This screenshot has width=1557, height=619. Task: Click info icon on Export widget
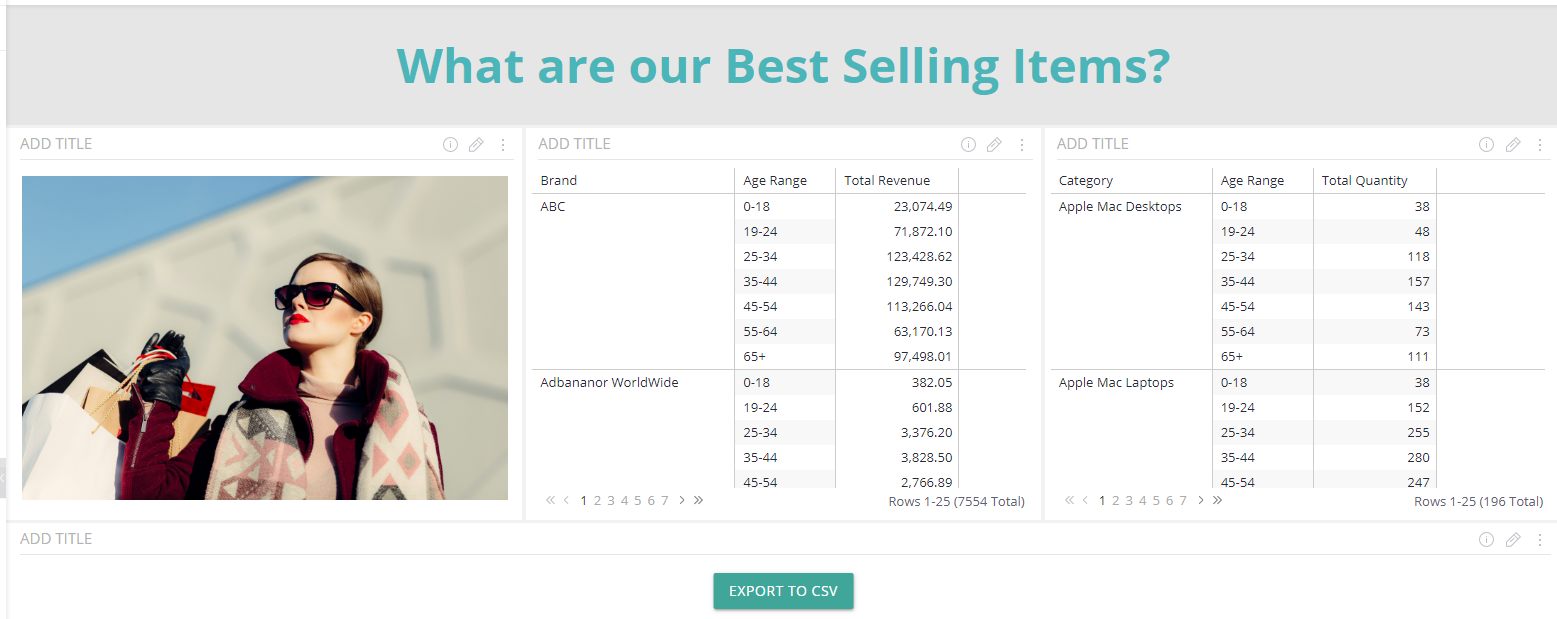pos(1486,540)
